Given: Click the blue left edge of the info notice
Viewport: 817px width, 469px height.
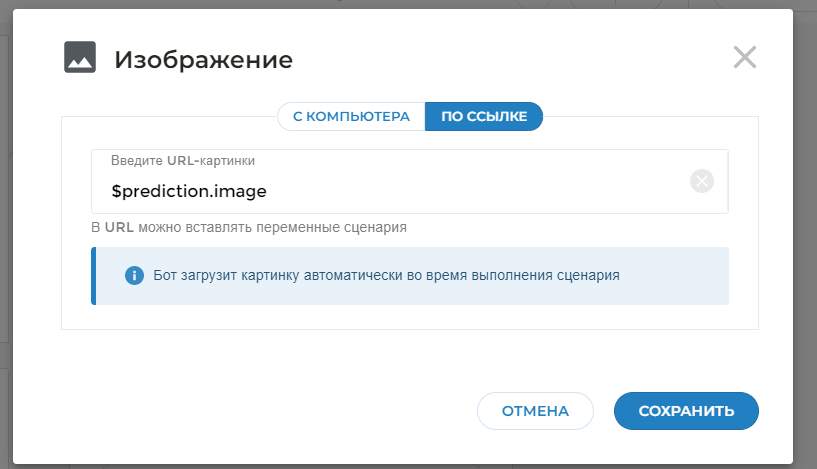Looking at the screenshot, I should click(x=93, y=276).
